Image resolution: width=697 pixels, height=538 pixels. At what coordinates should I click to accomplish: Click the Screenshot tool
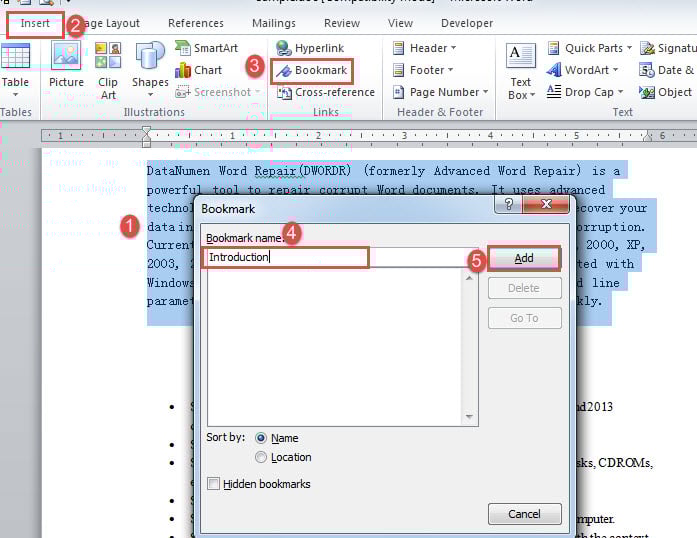pyautogui.click(x=217, y=92)
